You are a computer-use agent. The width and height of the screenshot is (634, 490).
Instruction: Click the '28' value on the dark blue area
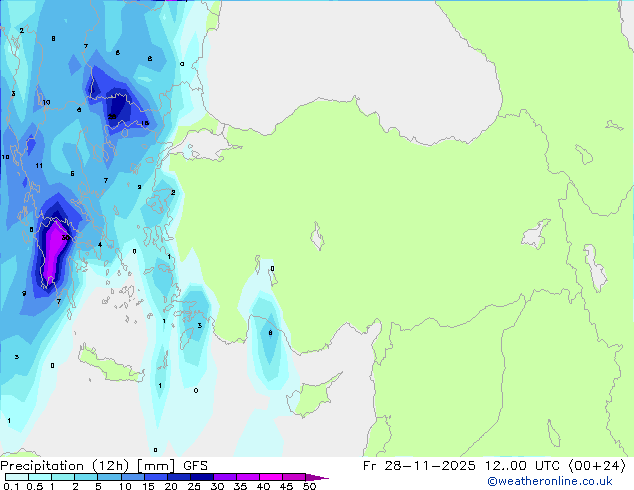[112, 117]
